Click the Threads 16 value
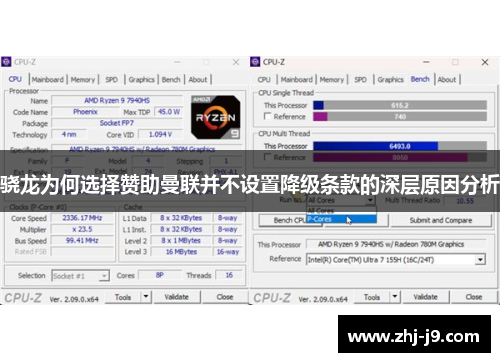500x362 pixels. click(x=229, y=275)
